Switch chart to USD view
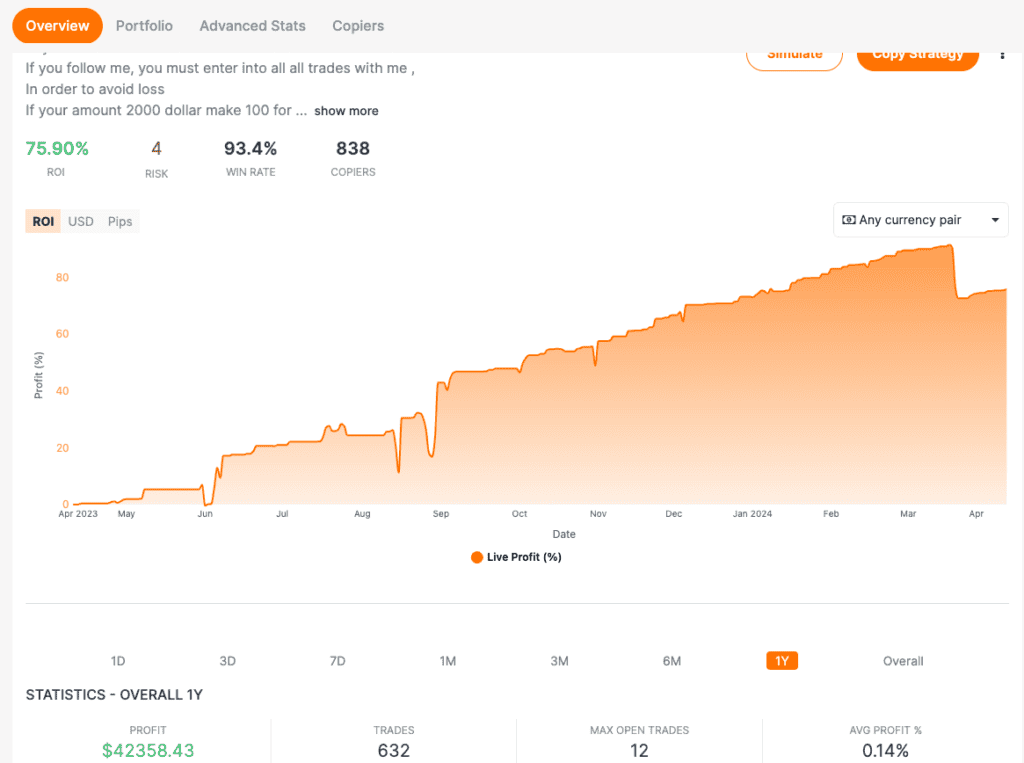 click(81, 221)
